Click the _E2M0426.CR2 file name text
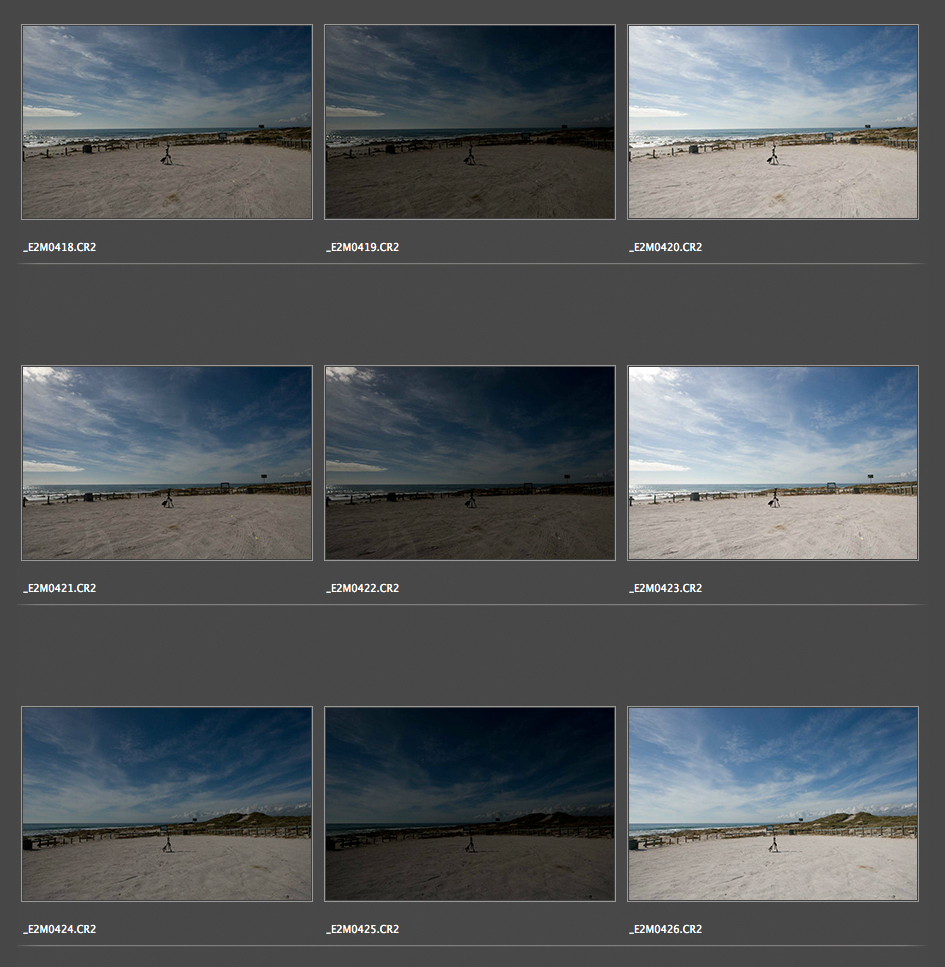The image size is (945, 967). [x=666, y=929]
